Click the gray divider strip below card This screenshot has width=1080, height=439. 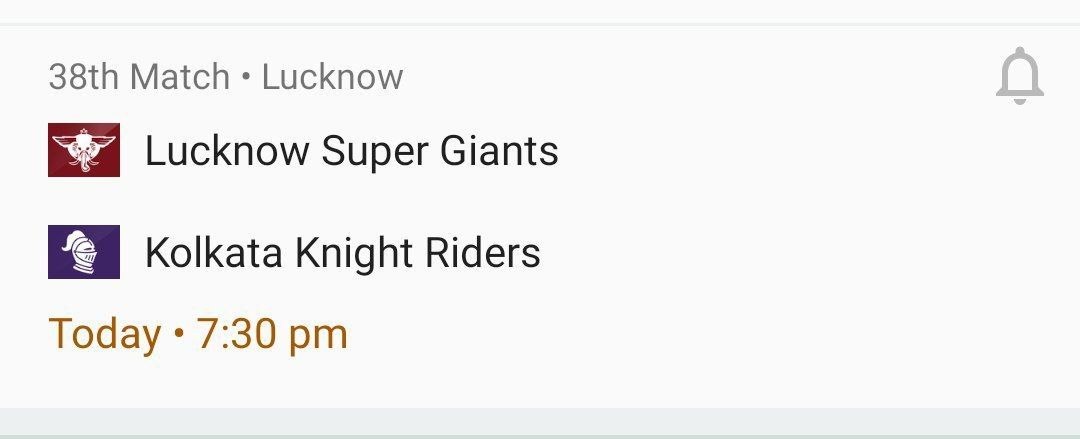[x=540, y=423]
